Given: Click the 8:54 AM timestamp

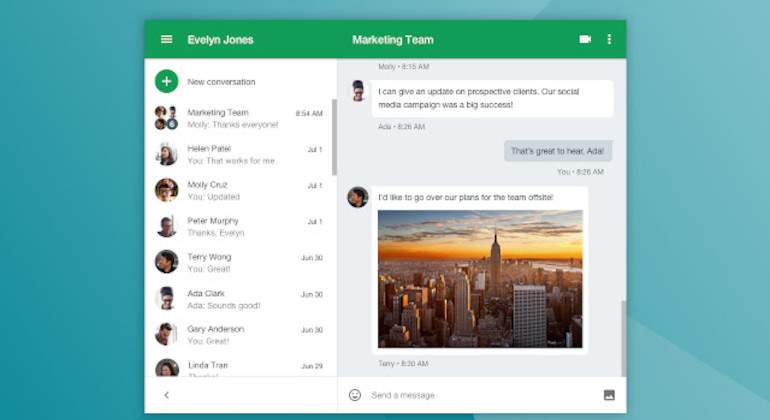Looking at the screenshot, I should click(309, 113).
